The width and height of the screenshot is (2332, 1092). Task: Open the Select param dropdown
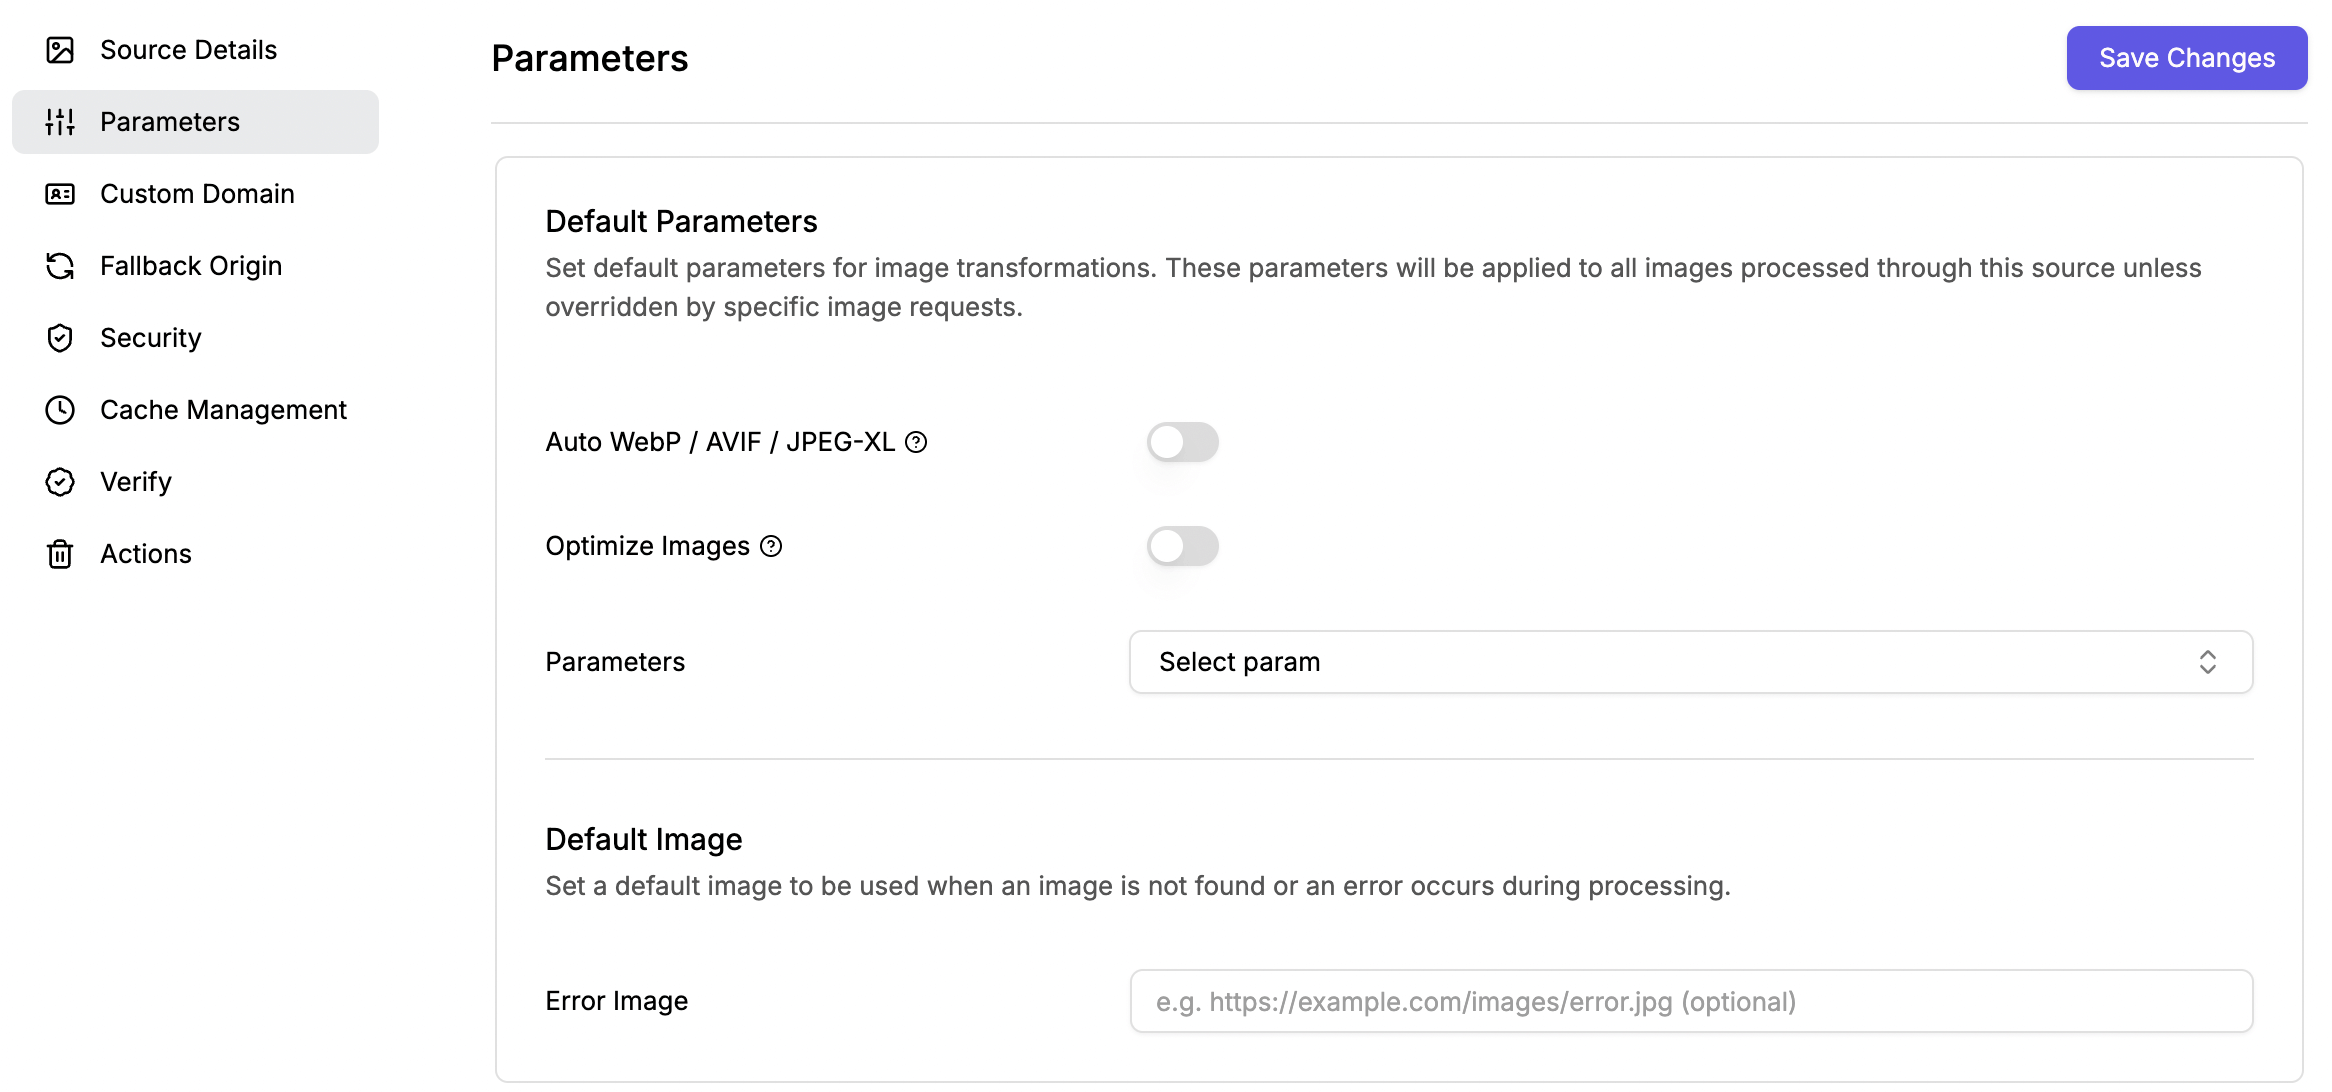coord(1691,662)
